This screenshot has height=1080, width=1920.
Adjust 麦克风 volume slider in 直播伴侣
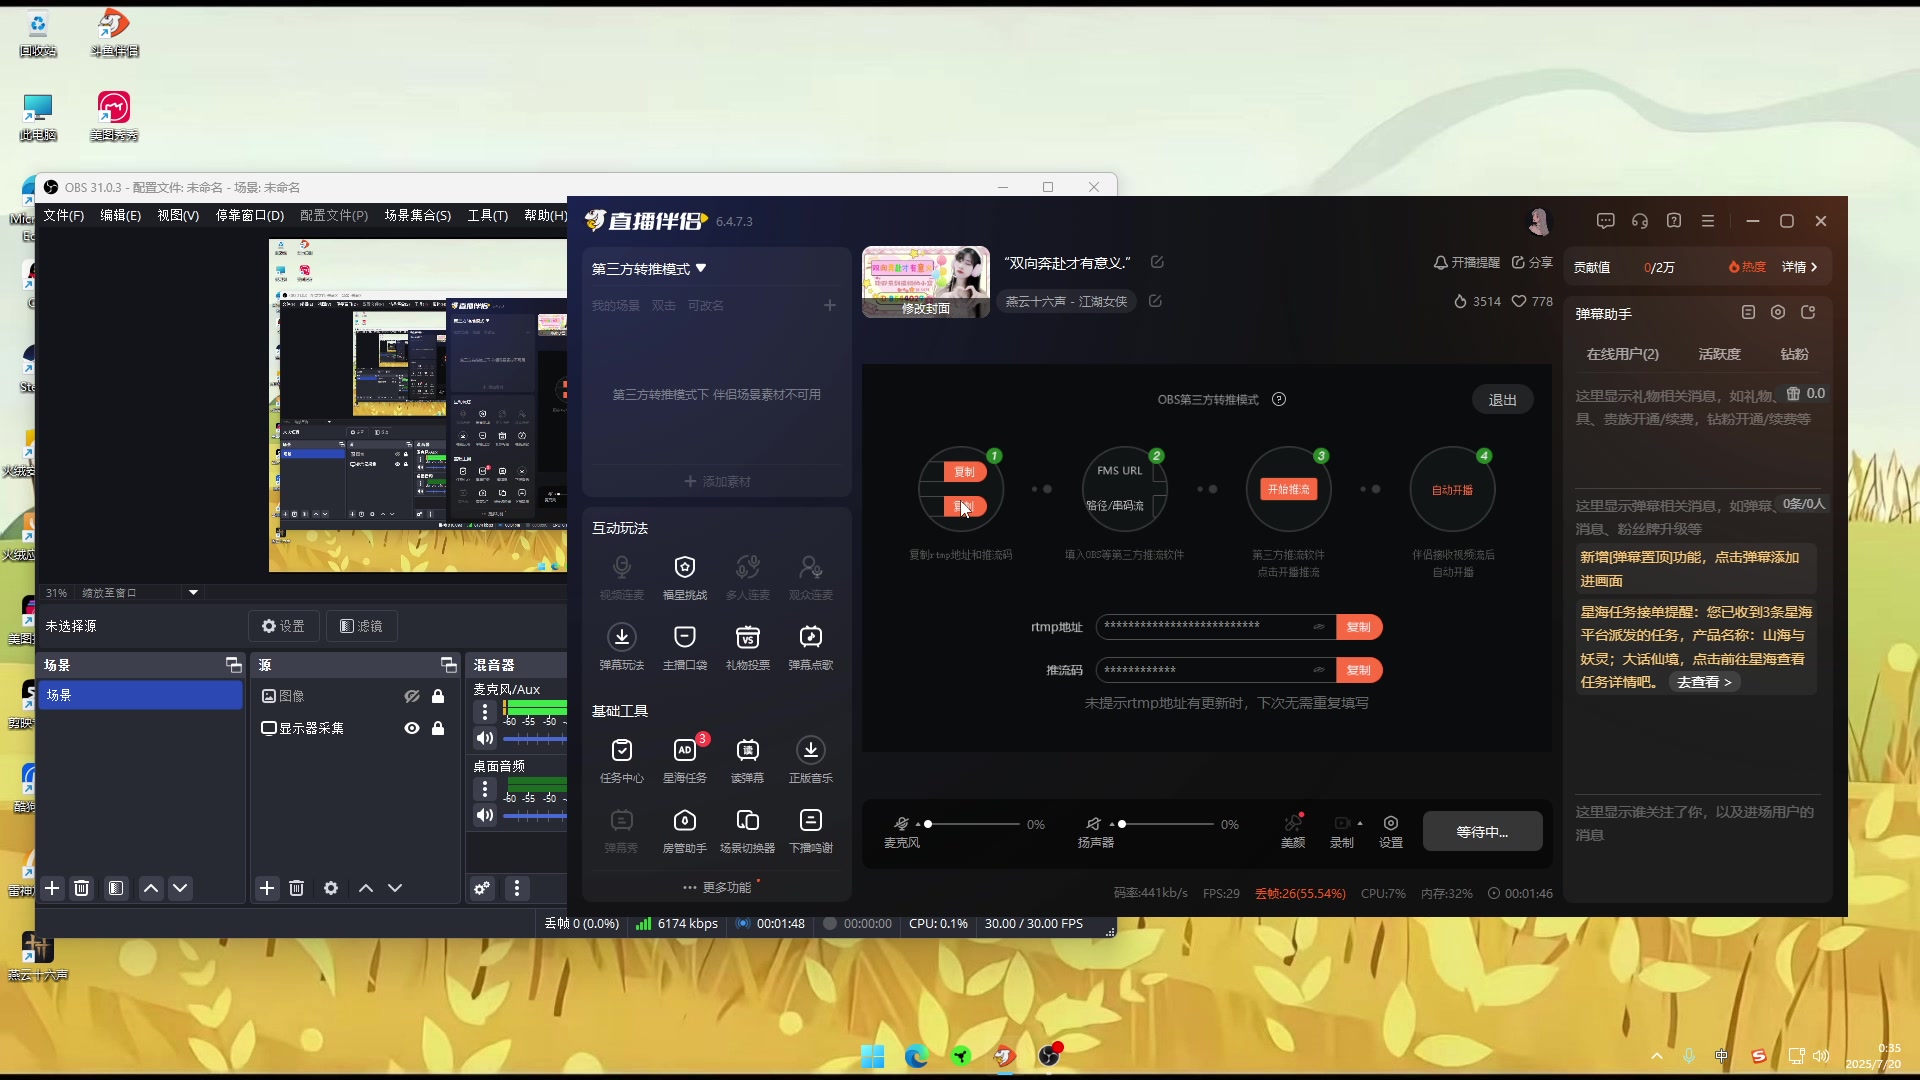973,824
